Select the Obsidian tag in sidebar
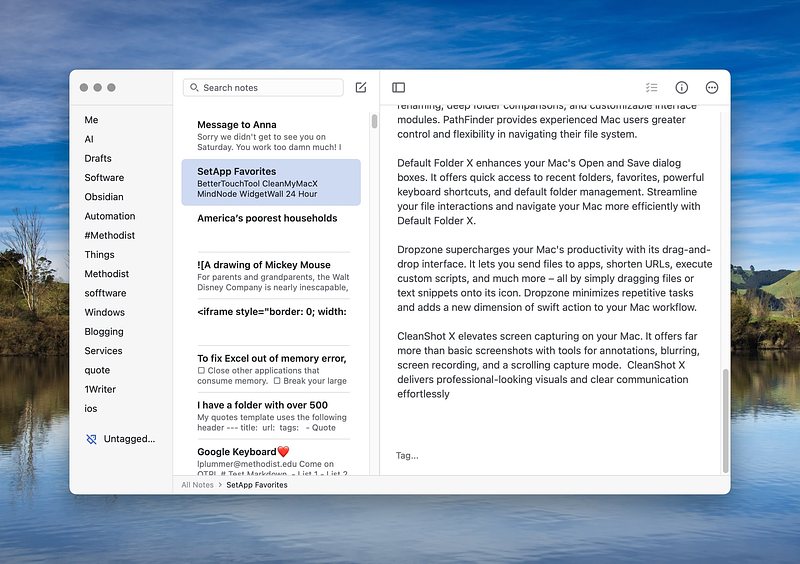 [x=104, y=197]
